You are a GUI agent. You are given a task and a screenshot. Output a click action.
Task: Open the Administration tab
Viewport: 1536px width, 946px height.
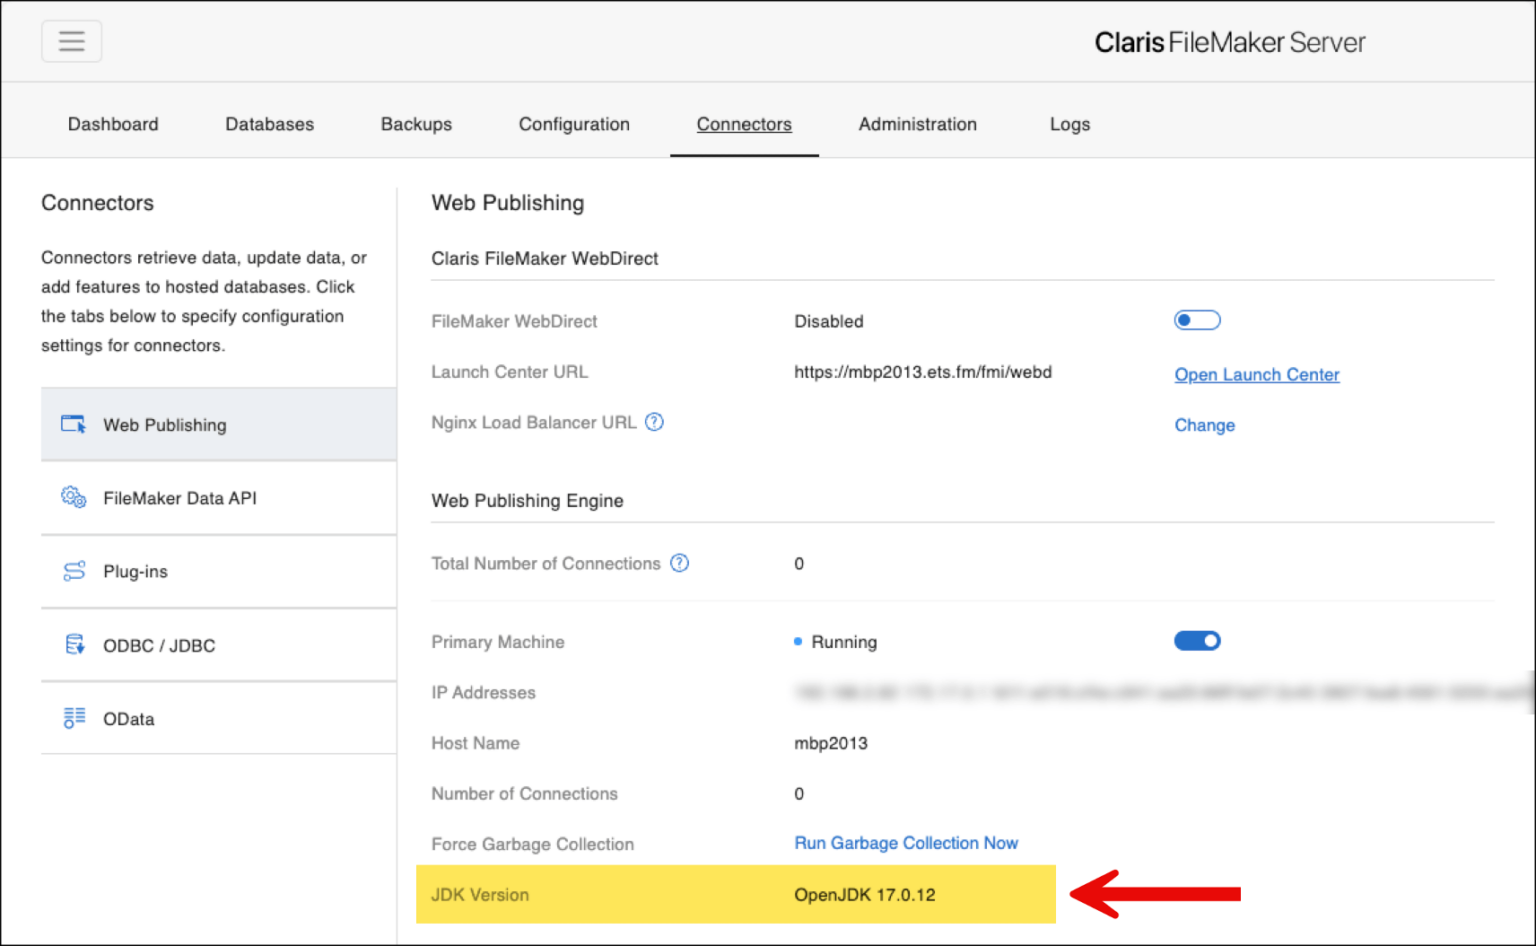coord(917,124)
